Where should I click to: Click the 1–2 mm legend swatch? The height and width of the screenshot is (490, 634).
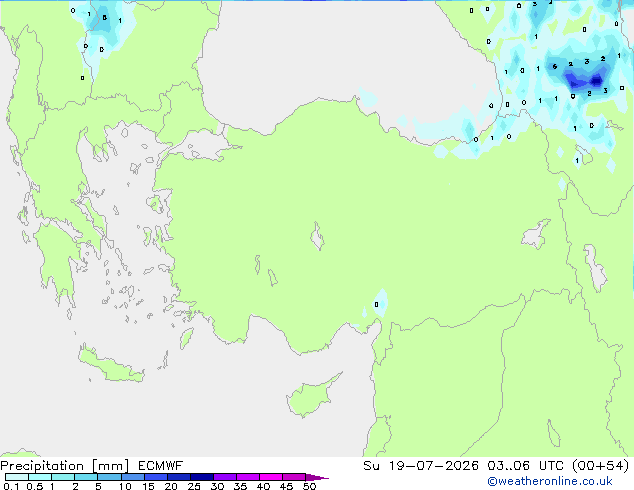coord(63,477)
